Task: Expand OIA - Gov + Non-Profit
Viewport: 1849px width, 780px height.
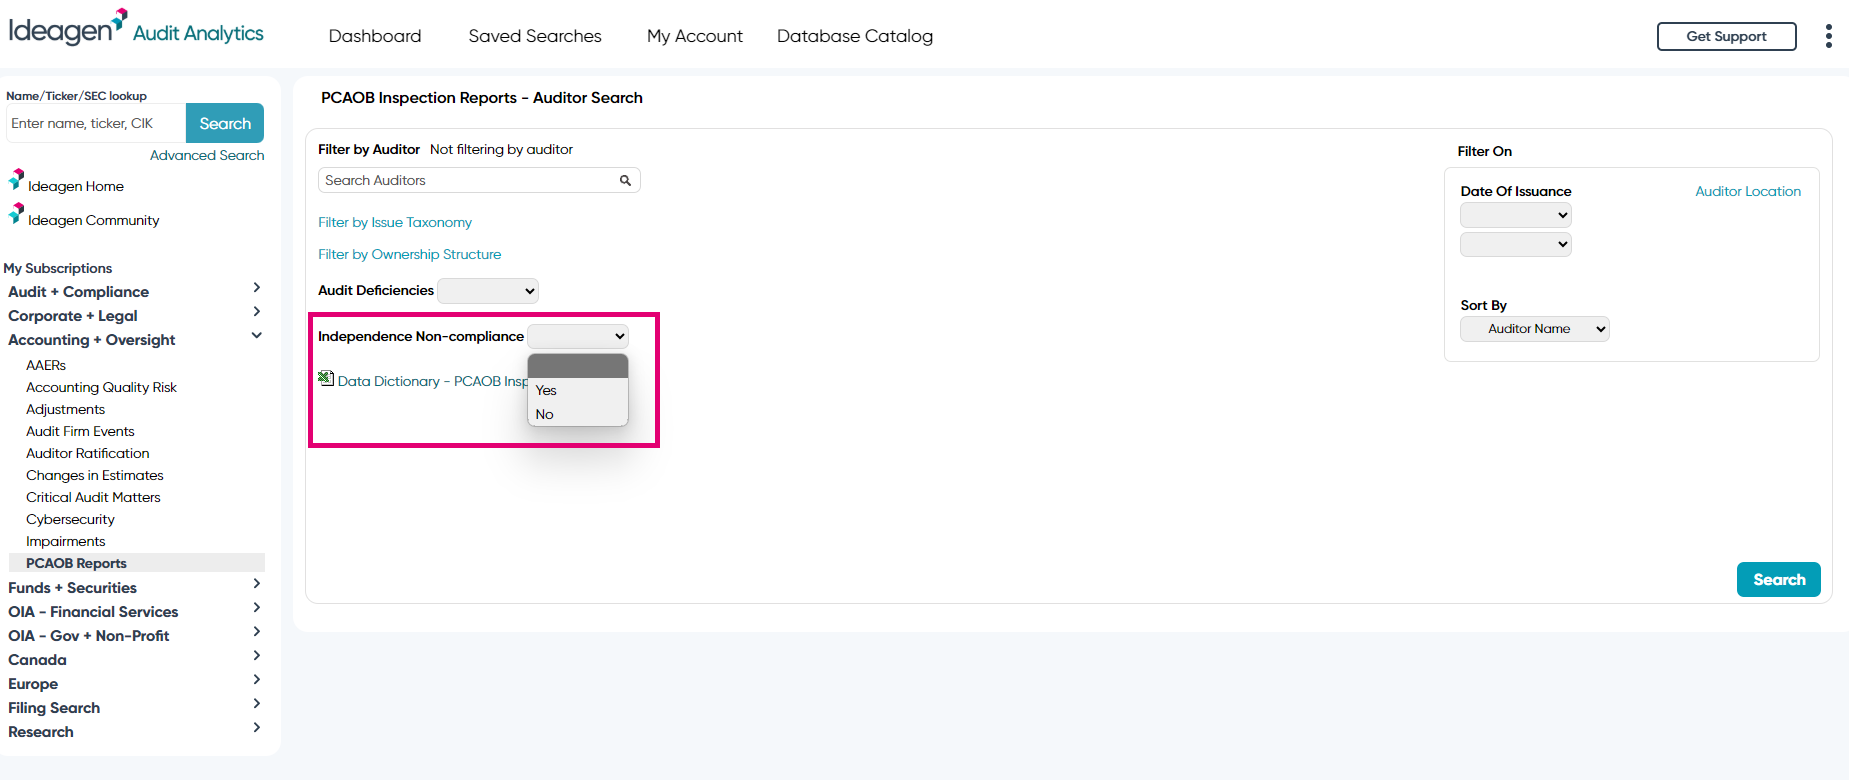Action: point(135,635)
